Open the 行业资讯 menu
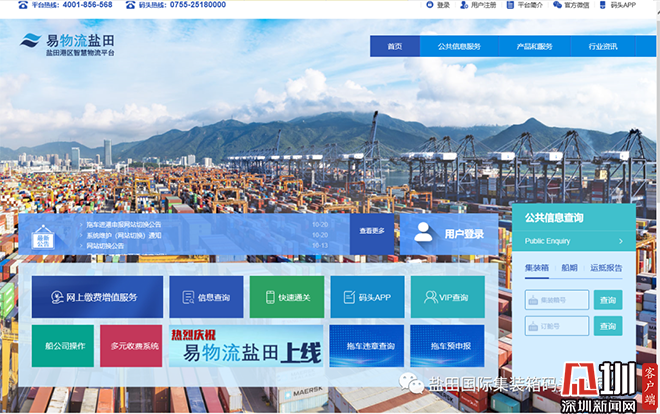 pyautogui.click(x=603, y=47)
